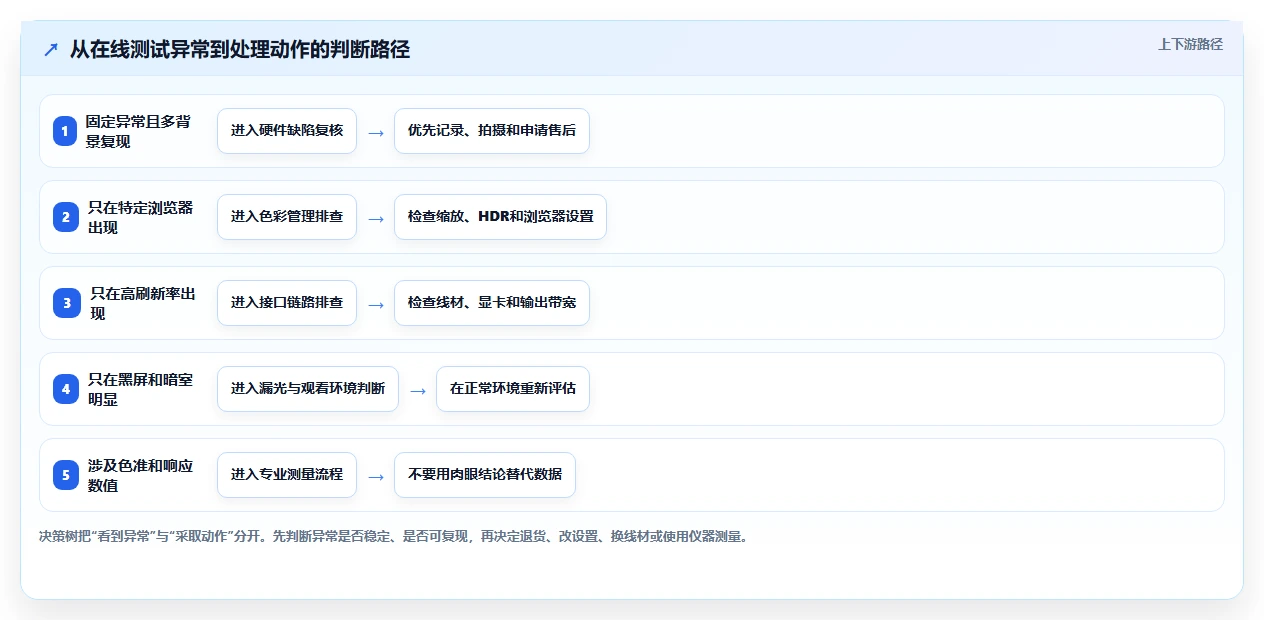
Task: Click the 上下游路径 label at top right
Action: tap(1190, 44)
